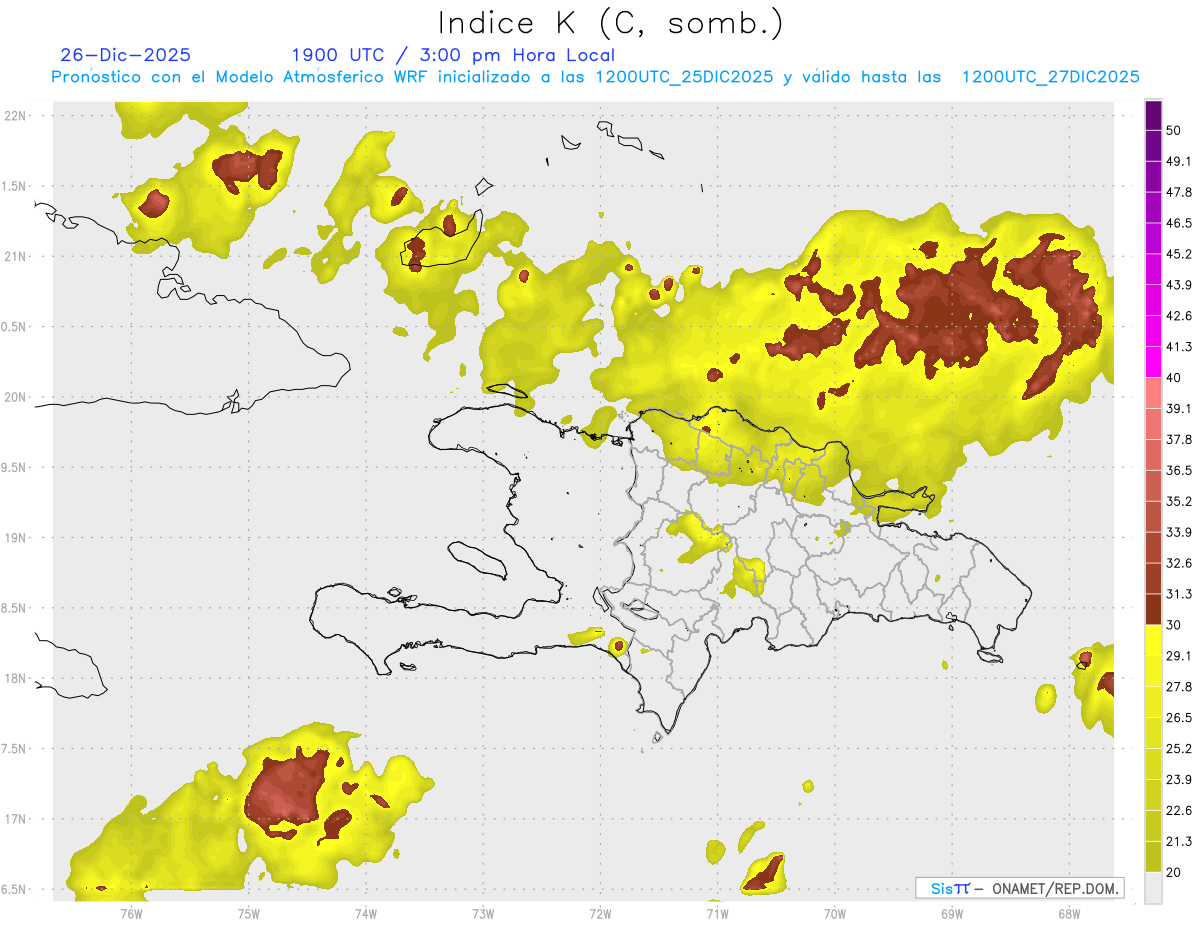Click the latitude label '22N'
The width and height of the screenshot is (1200, 927).
coord(15,115)
